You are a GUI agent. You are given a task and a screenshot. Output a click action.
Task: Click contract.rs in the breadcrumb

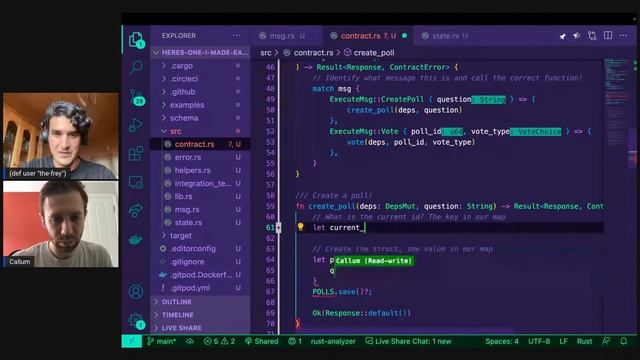tap(313, 53)
